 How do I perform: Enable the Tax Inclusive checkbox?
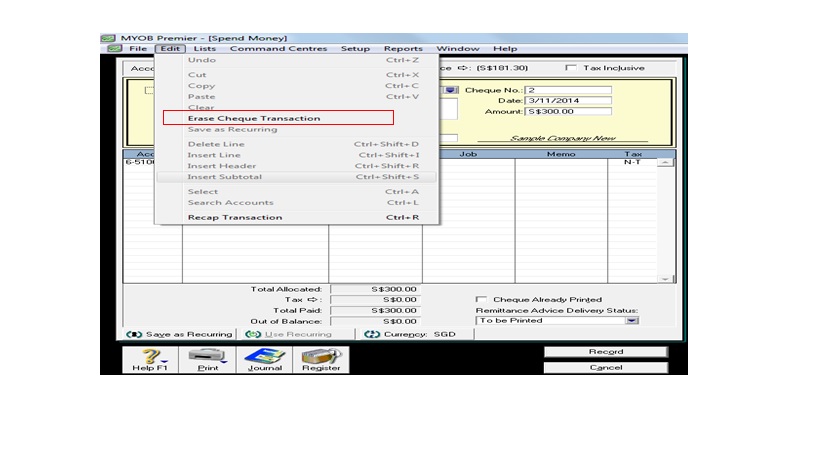[x=571, y=68]
